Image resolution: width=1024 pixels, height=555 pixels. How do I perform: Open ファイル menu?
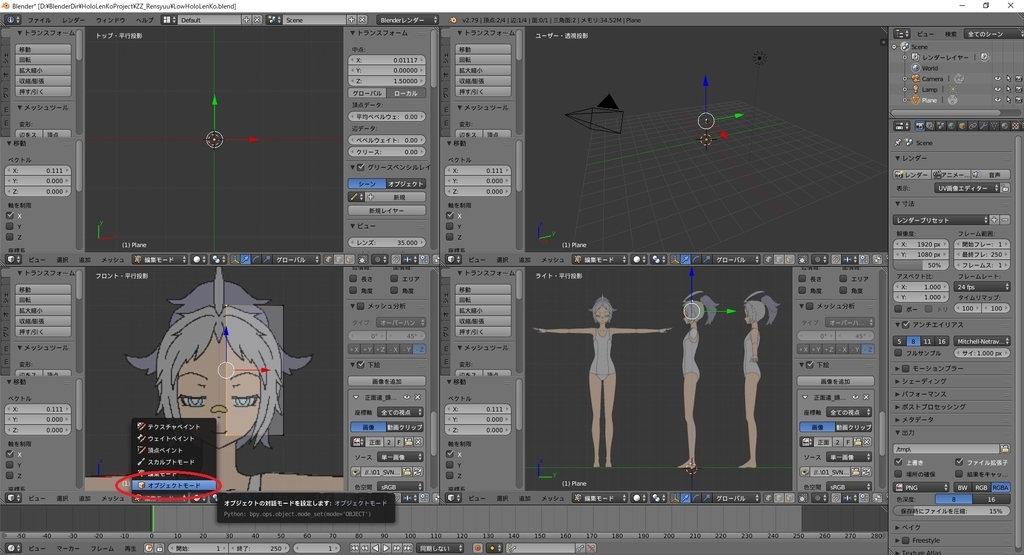pyautogui.click(x=39, y=20)
